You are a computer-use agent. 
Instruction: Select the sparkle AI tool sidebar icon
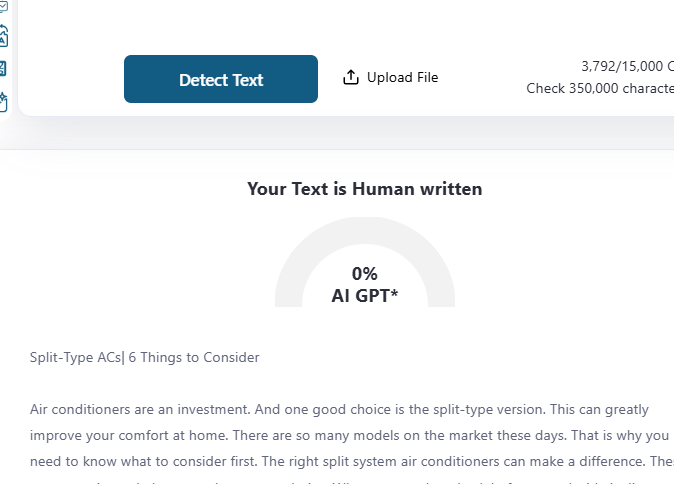point(3,101)
